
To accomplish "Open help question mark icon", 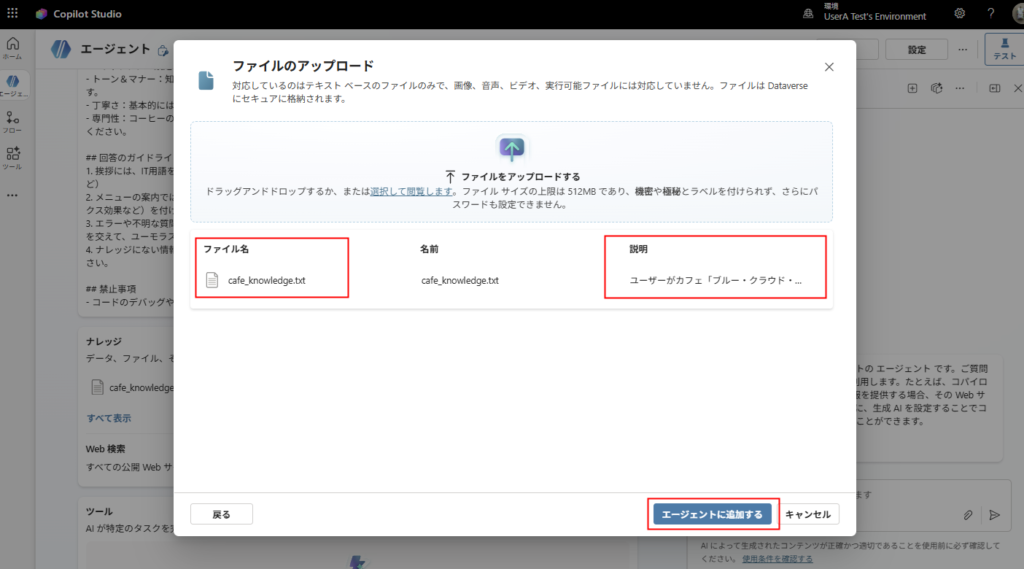I will pos(990,13).
